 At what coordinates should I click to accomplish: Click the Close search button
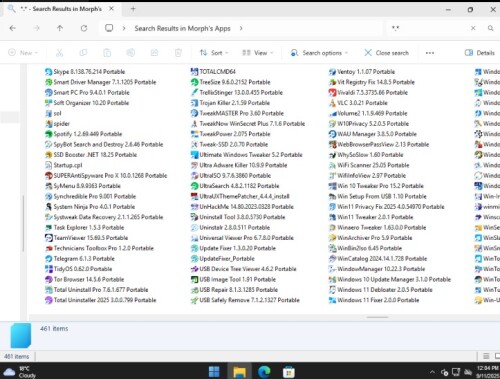386,53
